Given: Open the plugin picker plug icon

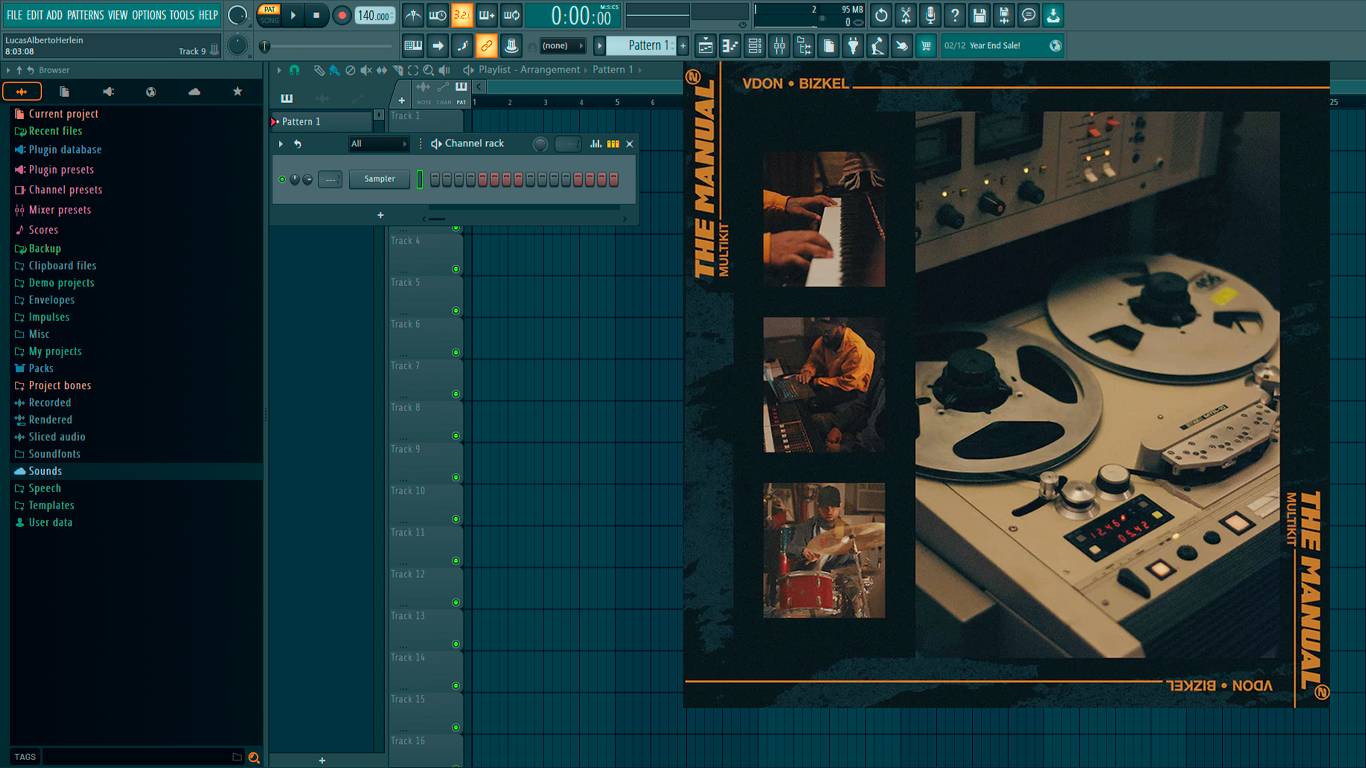Looking at the screenshot, I should (x=853, y=45).
